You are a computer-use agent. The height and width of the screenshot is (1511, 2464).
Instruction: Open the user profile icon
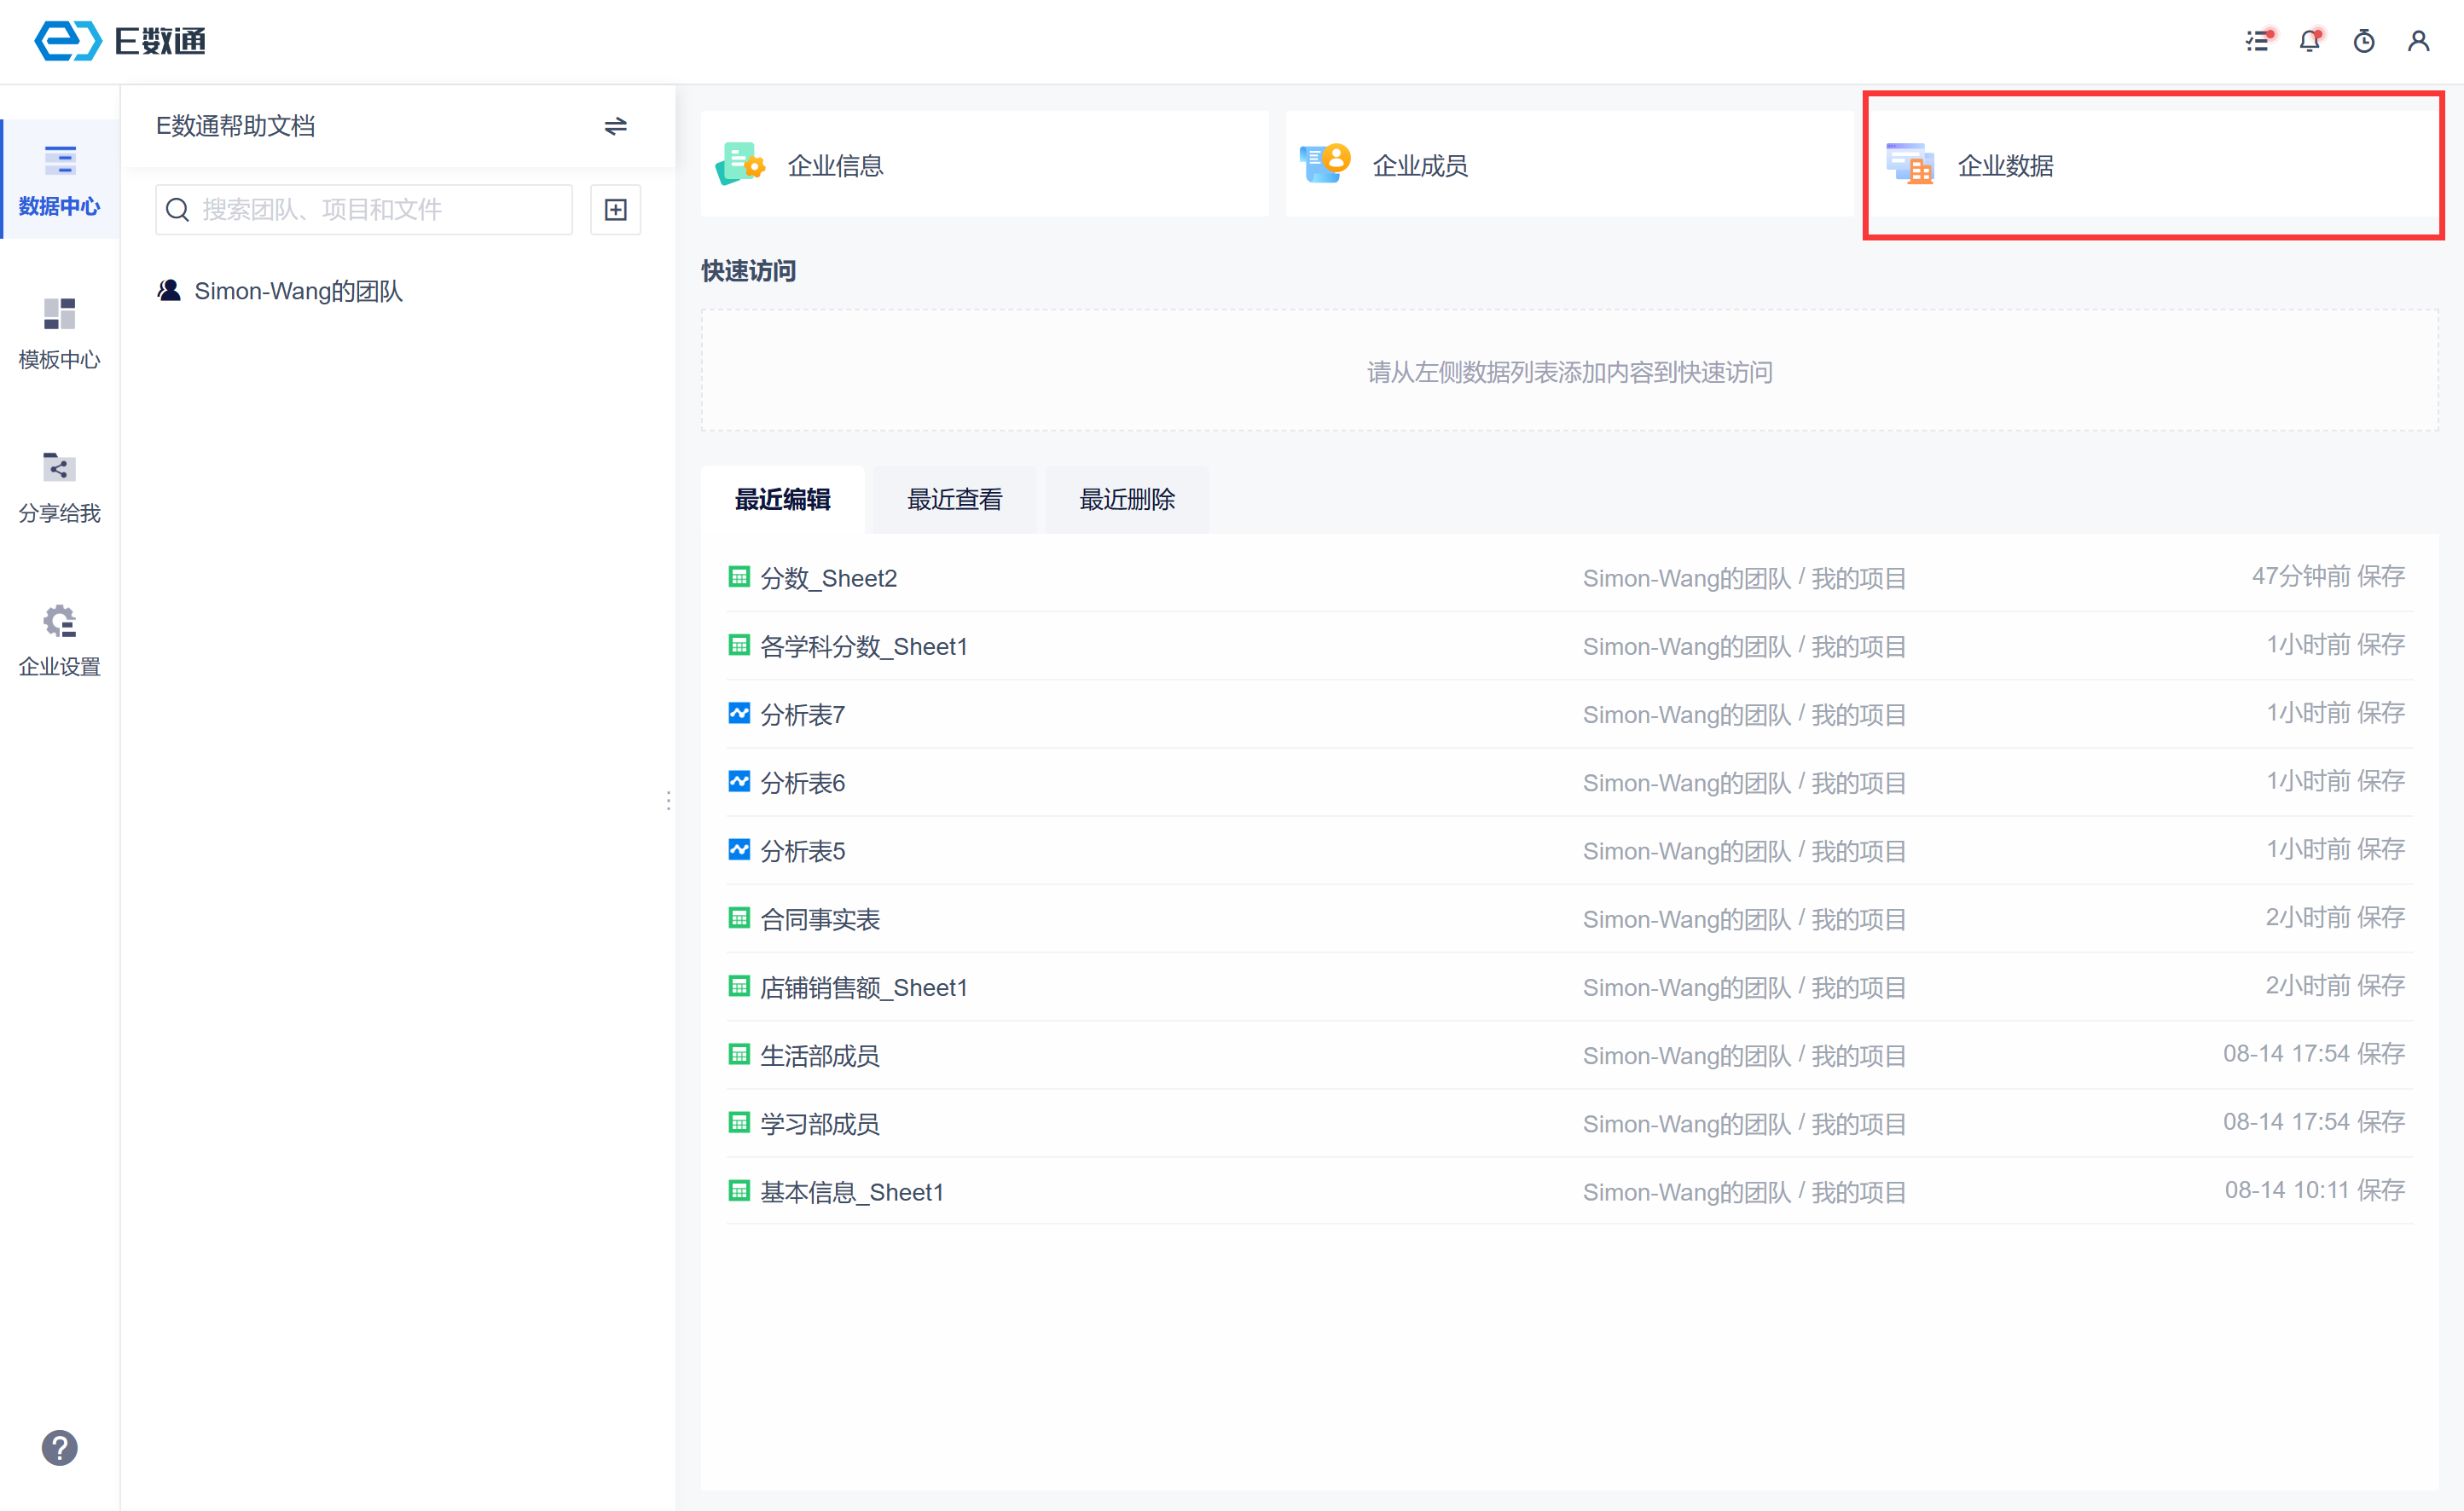pyautogui.click(x=2418, y=41)
